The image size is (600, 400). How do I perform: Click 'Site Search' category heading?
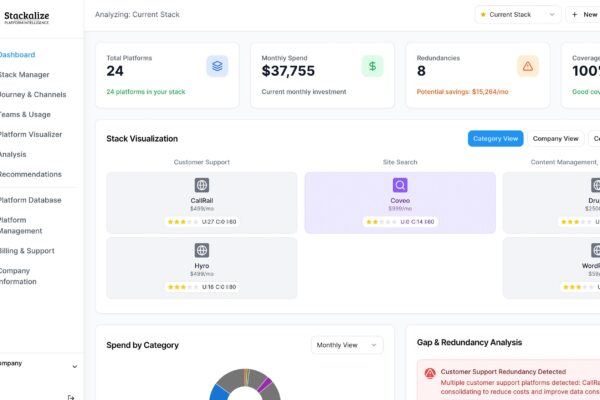[x=400, y=162]
